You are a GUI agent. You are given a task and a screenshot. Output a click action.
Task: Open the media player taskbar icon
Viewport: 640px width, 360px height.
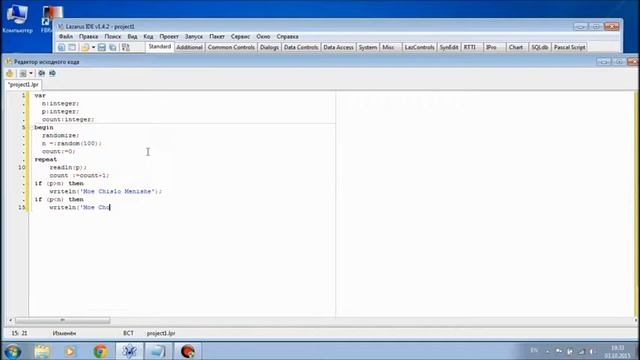click(70, 351)
